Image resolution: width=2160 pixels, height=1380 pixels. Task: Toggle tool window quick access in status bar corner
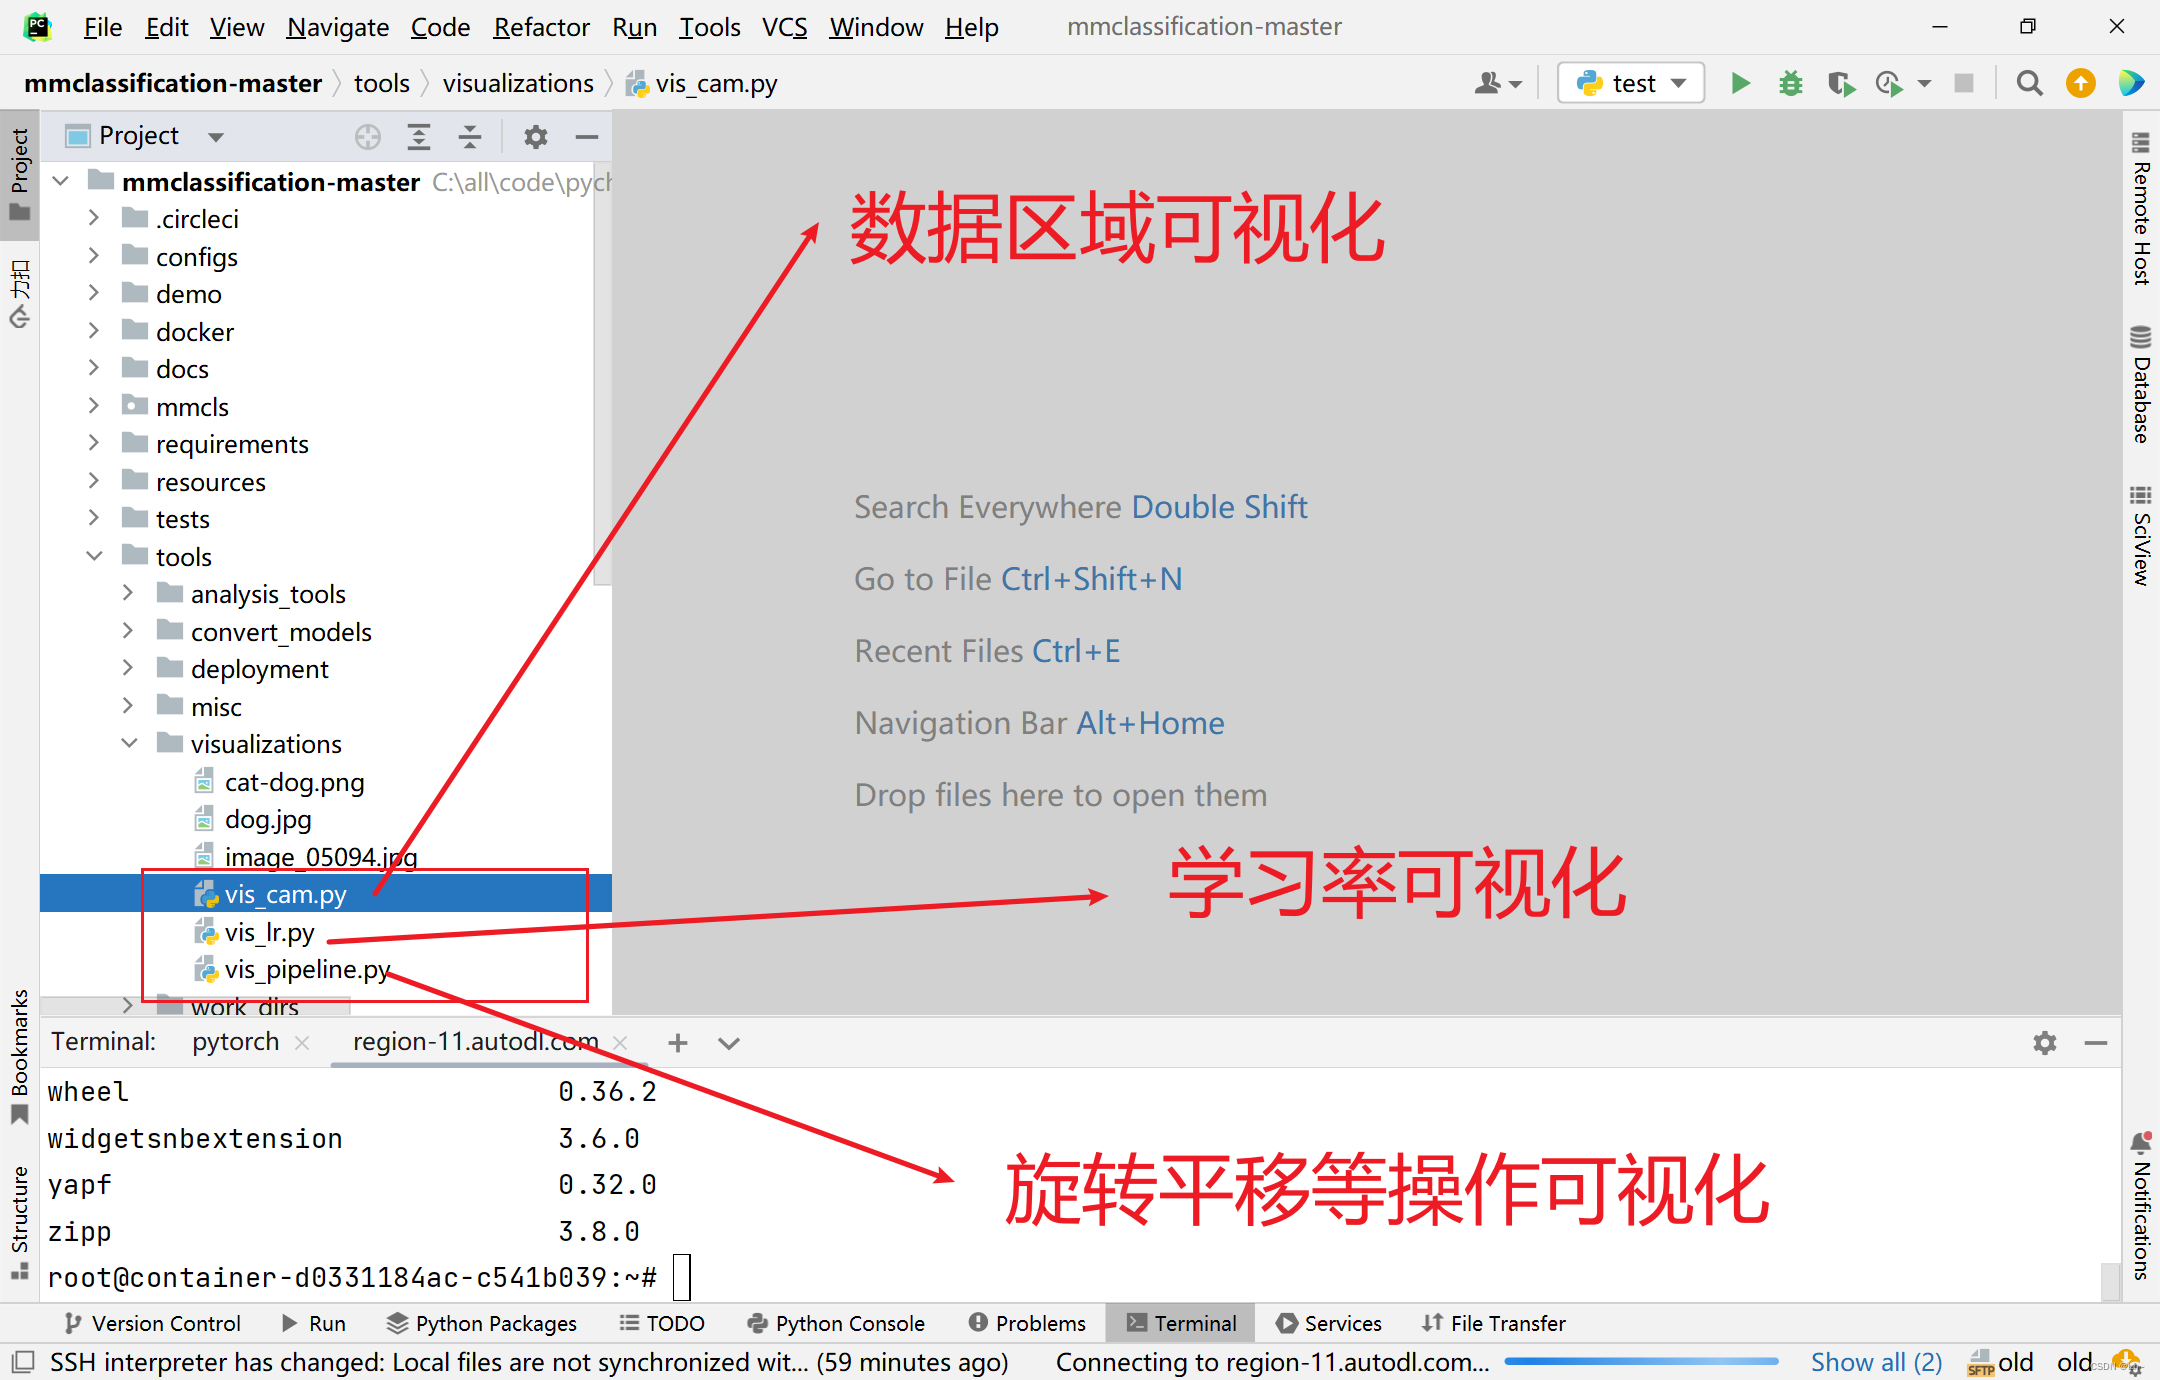22,1361
